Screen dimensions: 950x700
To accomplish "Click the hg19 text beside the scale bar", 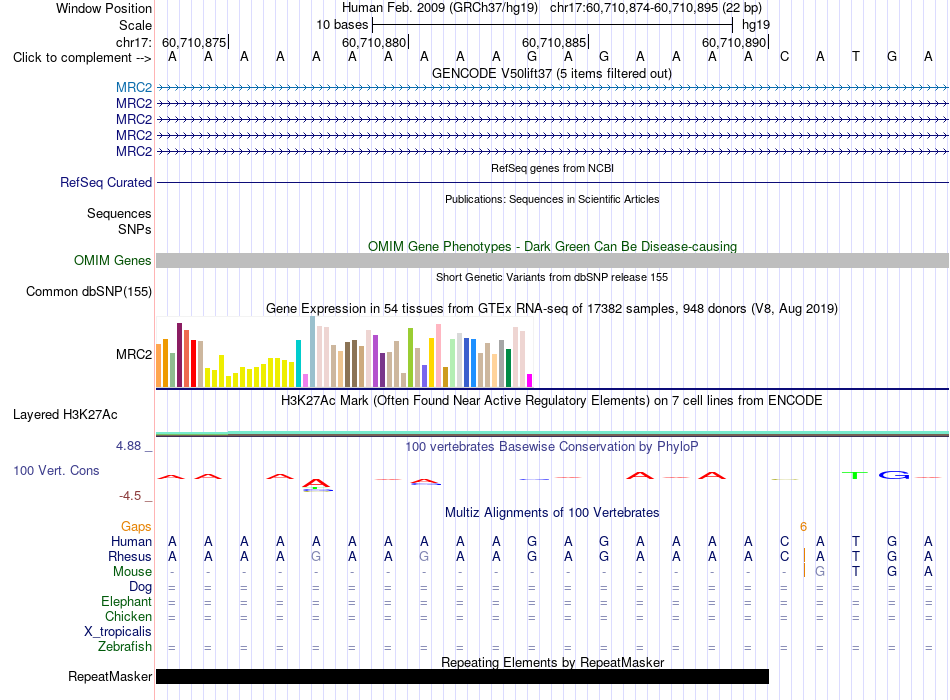I will [756, 25].
